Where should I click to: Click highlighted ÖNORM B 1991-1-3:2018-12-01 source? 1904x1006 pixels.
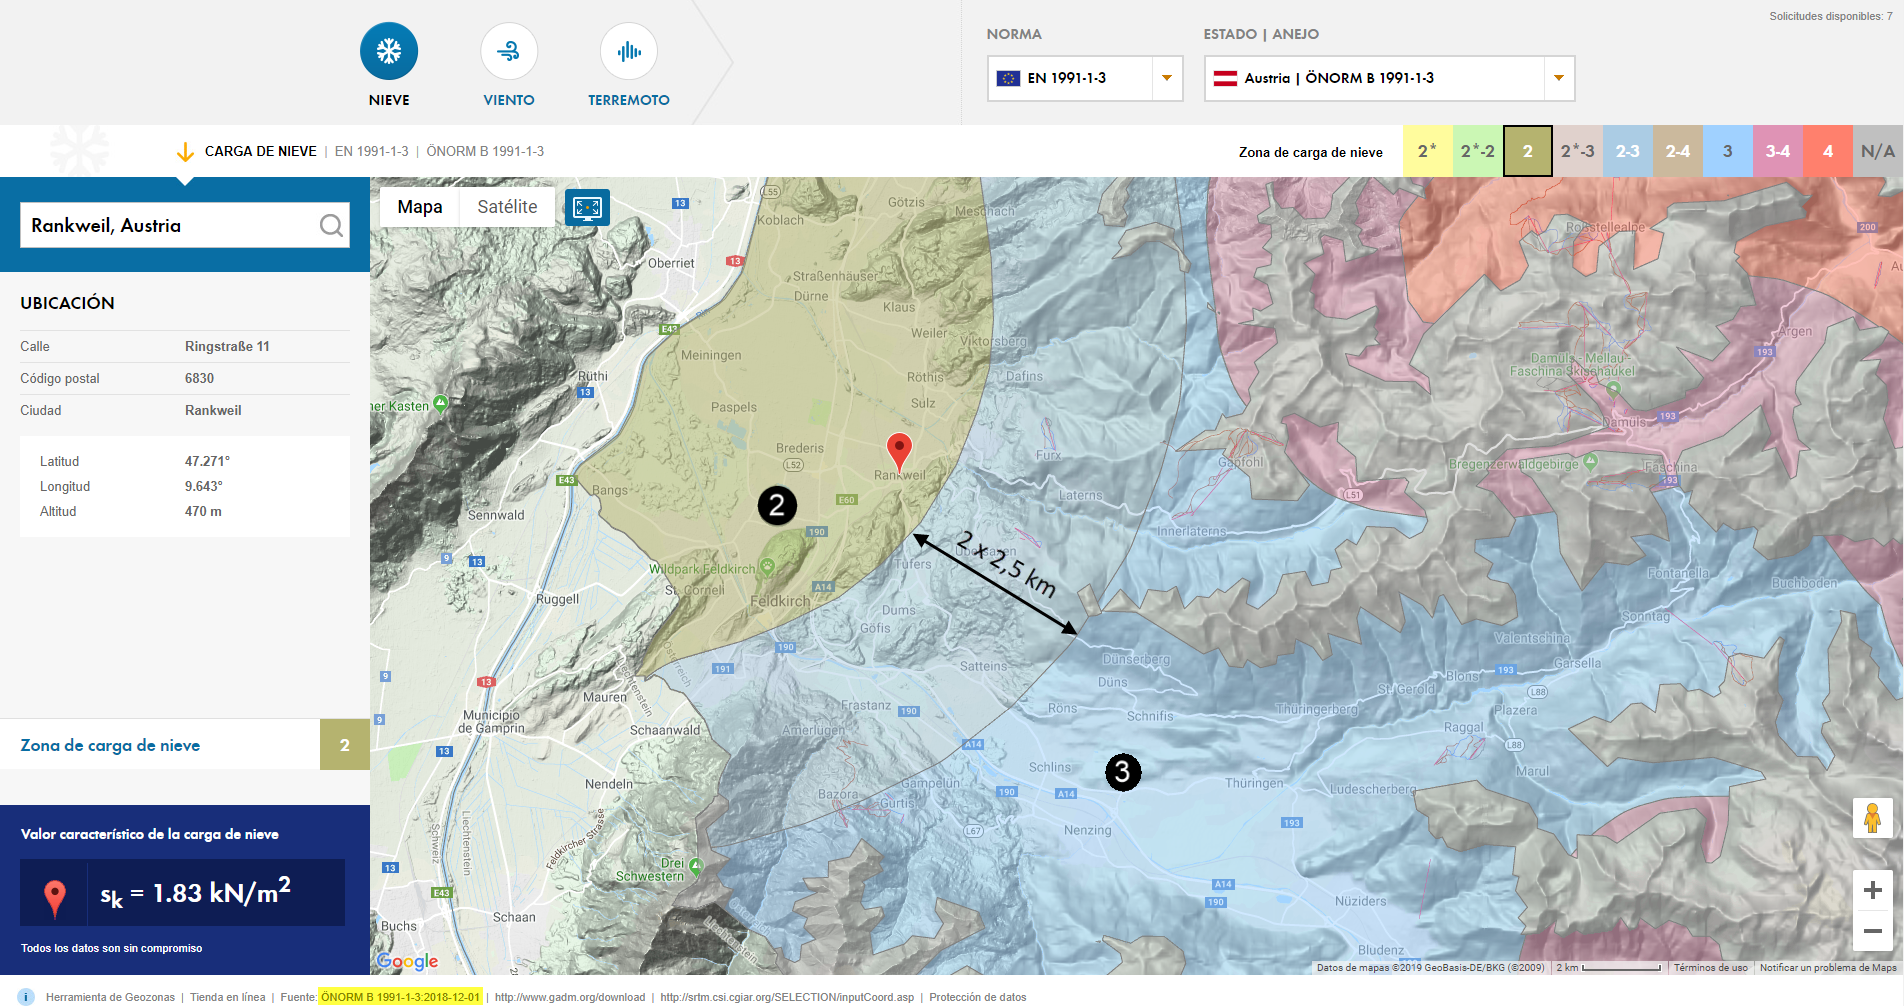(400, 997)
